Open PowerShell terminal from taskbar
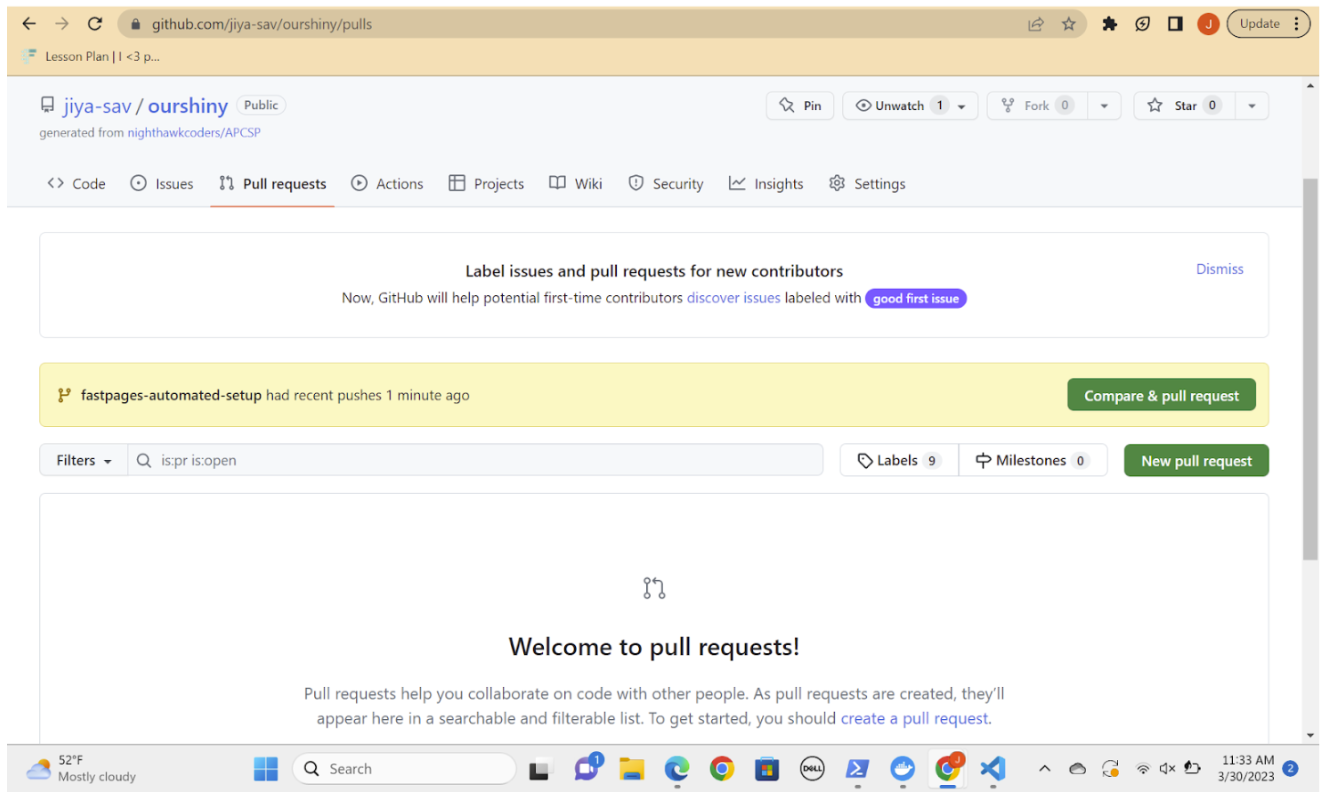The width and height of the screenshot is (1324, 793). (x=857, y=769)
